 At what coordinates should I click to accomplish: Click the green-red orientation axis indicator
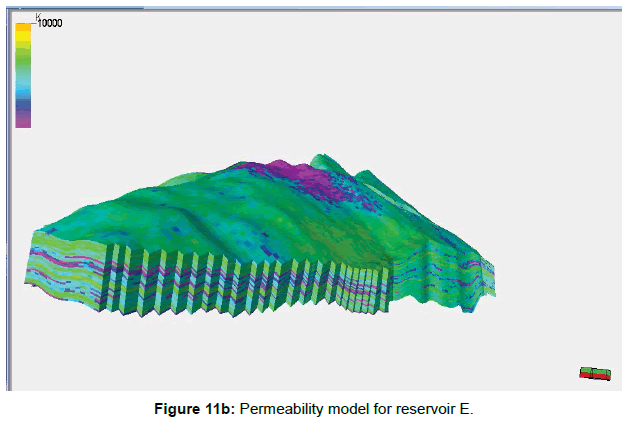click(595, 373)
